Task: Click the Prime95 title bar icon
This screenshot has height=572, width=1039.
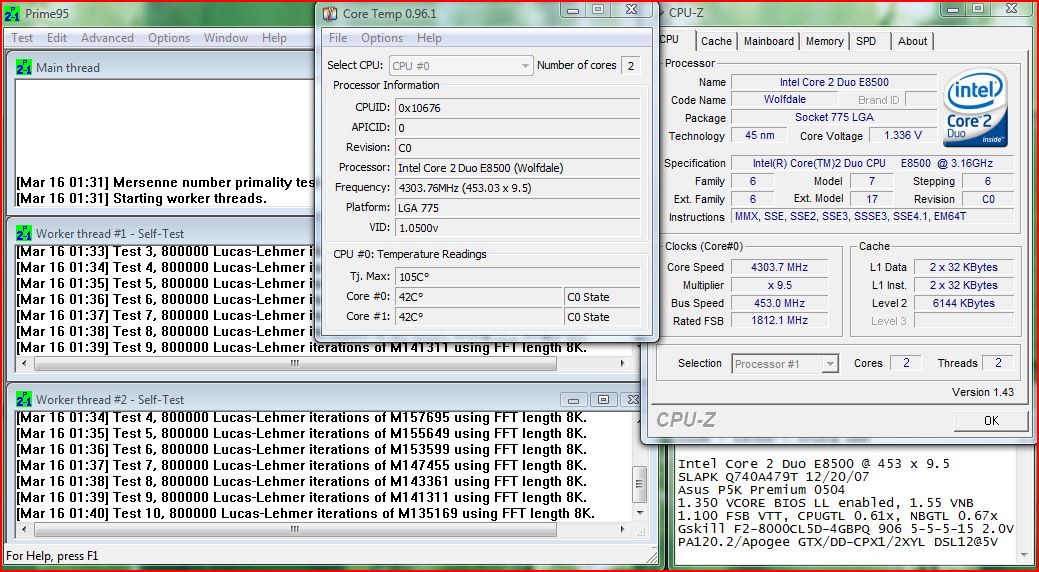Action: 12,13
